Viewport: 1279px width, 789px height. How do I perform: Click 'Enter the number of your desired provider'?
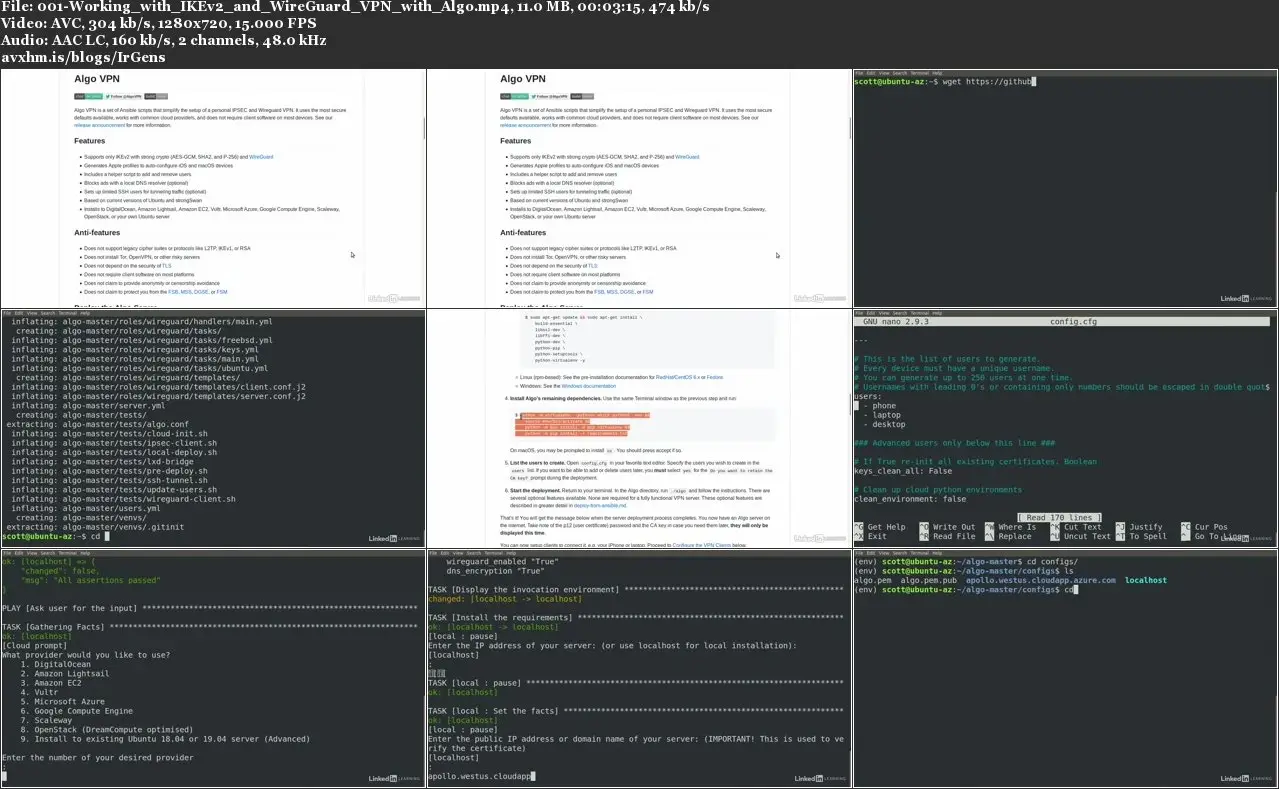[98, 757]
